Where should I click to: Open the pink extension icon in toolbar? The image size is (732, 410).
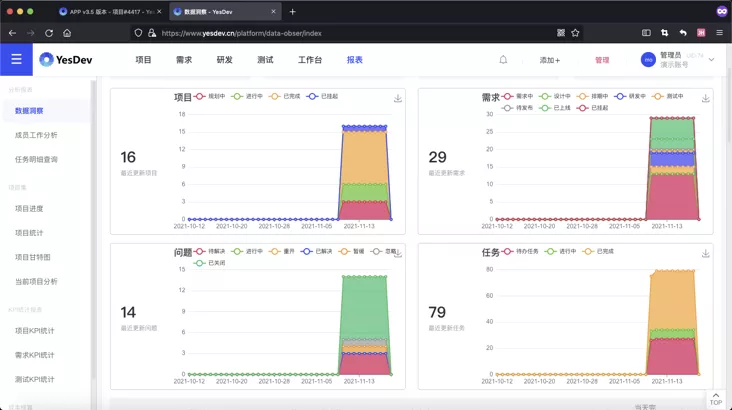tap(701, 33)
